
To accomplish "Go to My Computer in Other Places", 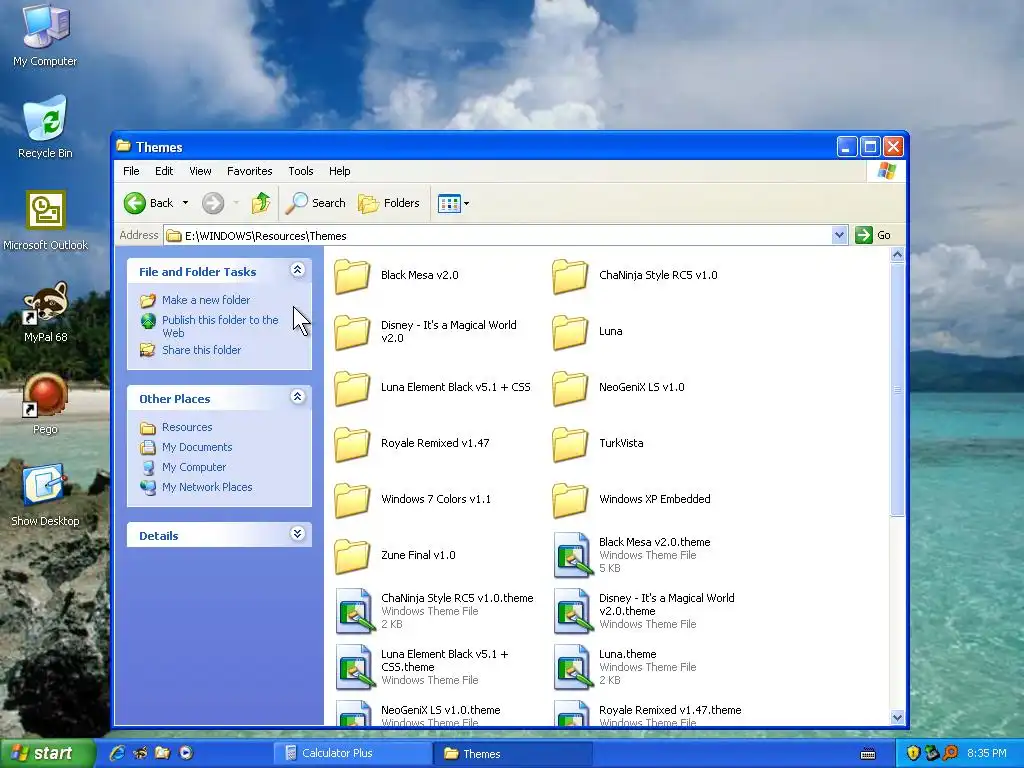I will click(x=193, y=467).
